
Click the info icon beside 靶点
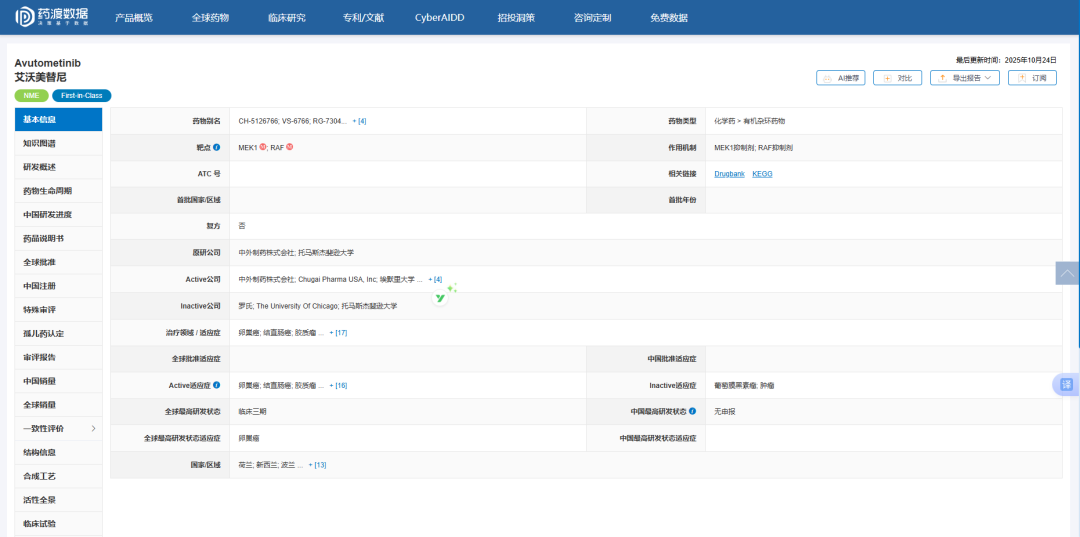(x=216, y=147)
